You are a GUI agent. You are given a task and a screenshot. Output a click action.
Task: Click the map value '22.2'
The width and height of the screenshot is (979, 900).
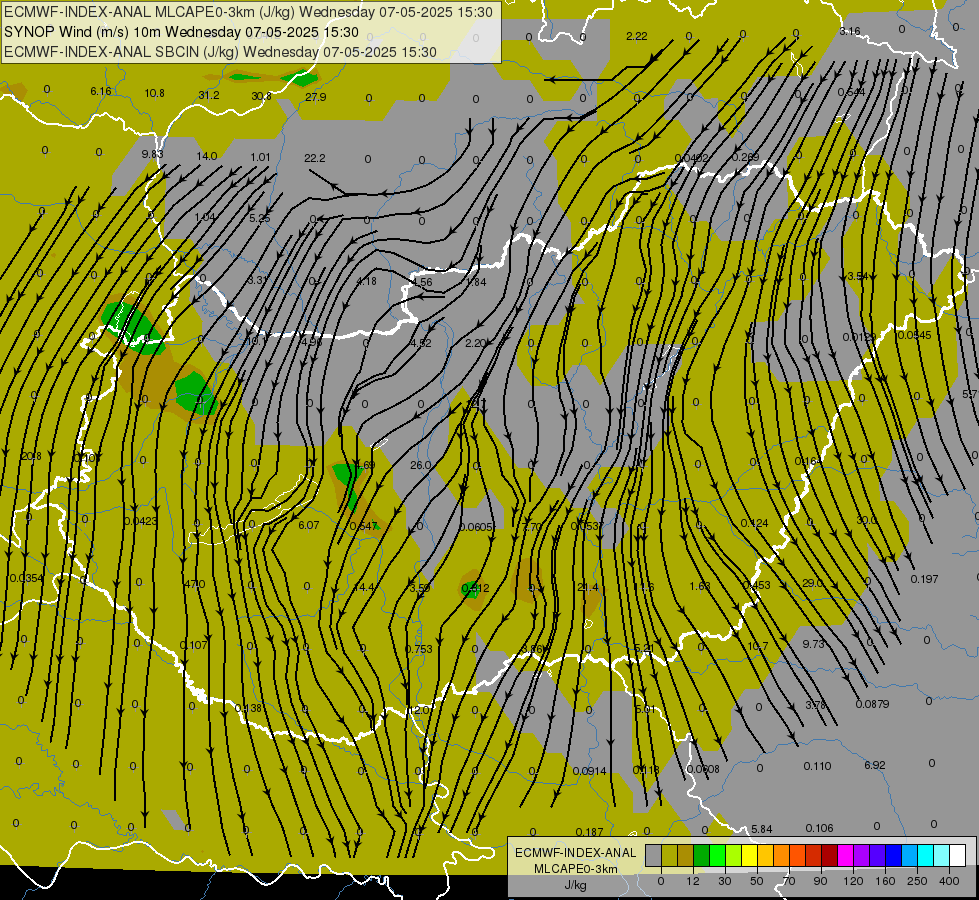(x=315, y=158)
